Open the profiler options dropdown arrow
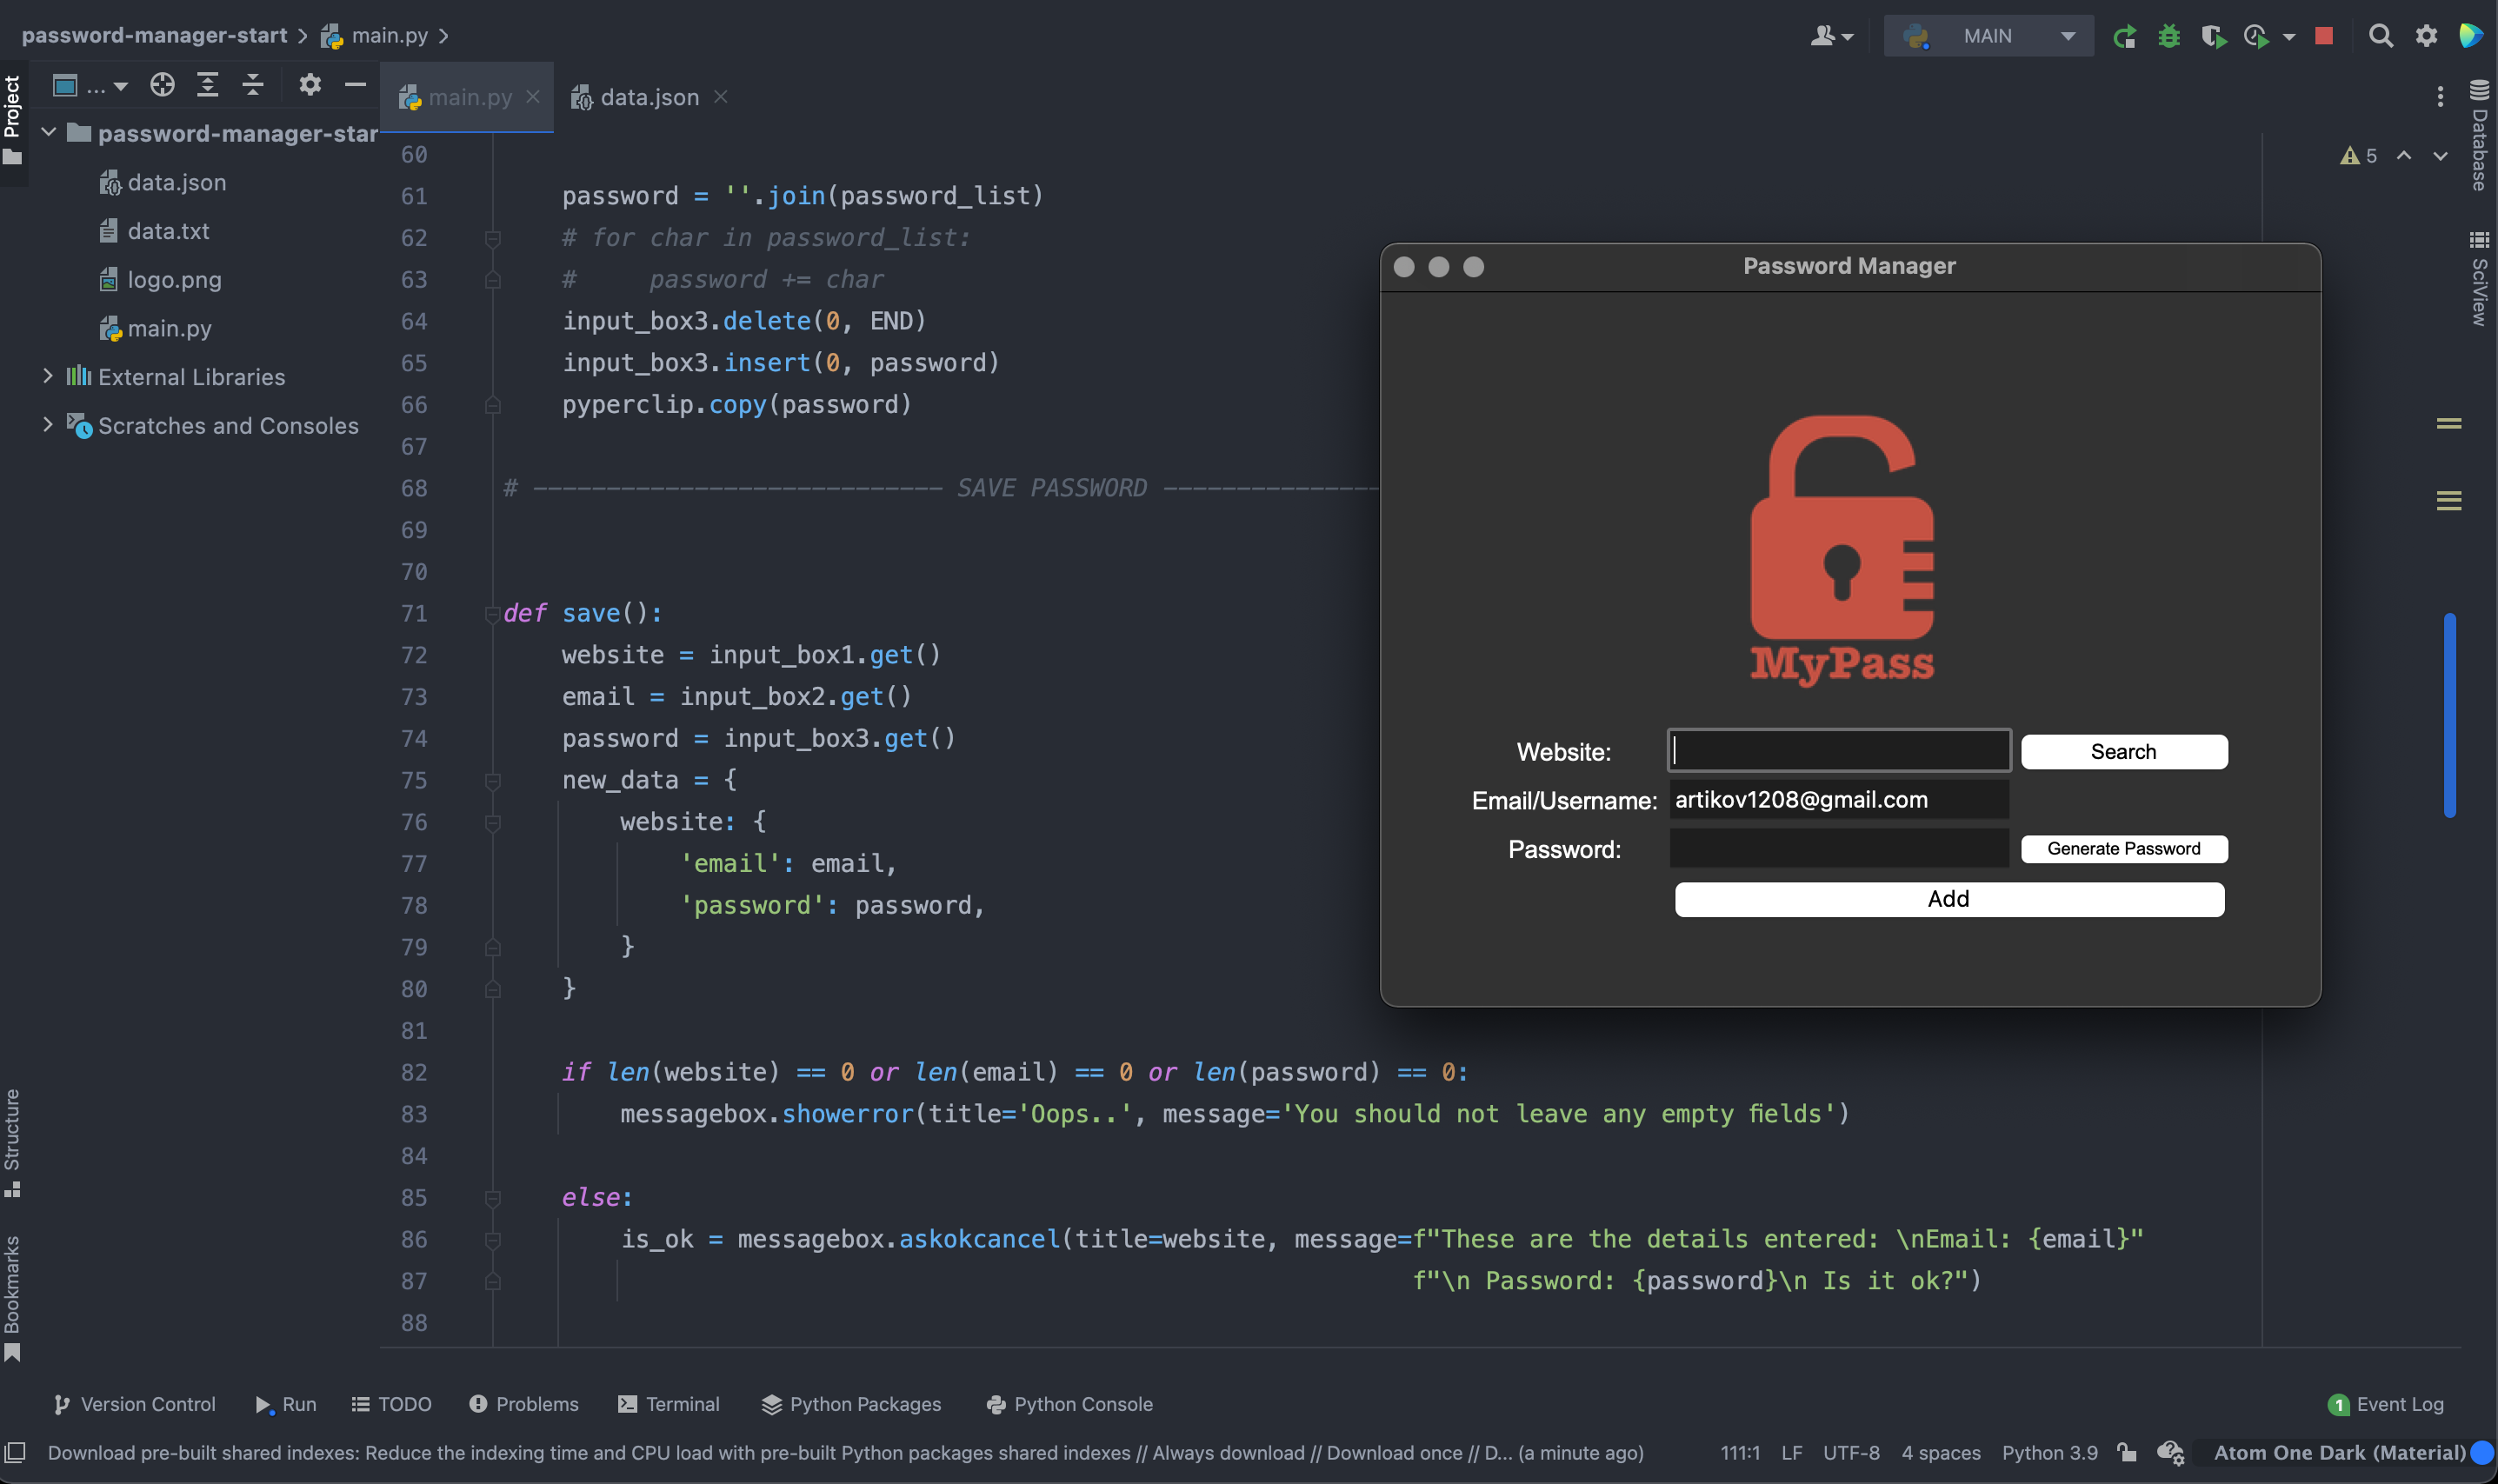Image resolution: width=2498 pixels, height=1484 pixels. pos(2289,37)
